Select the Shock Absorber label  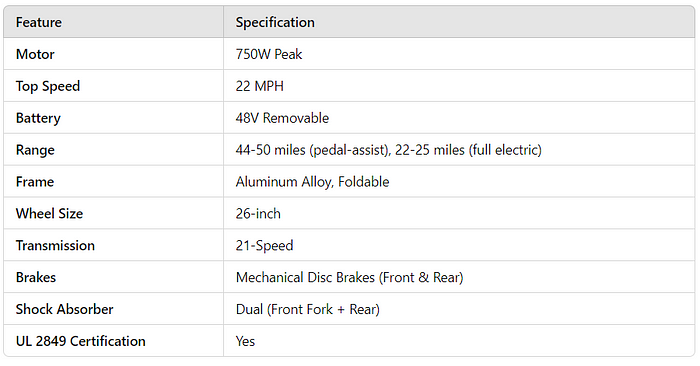65,309
